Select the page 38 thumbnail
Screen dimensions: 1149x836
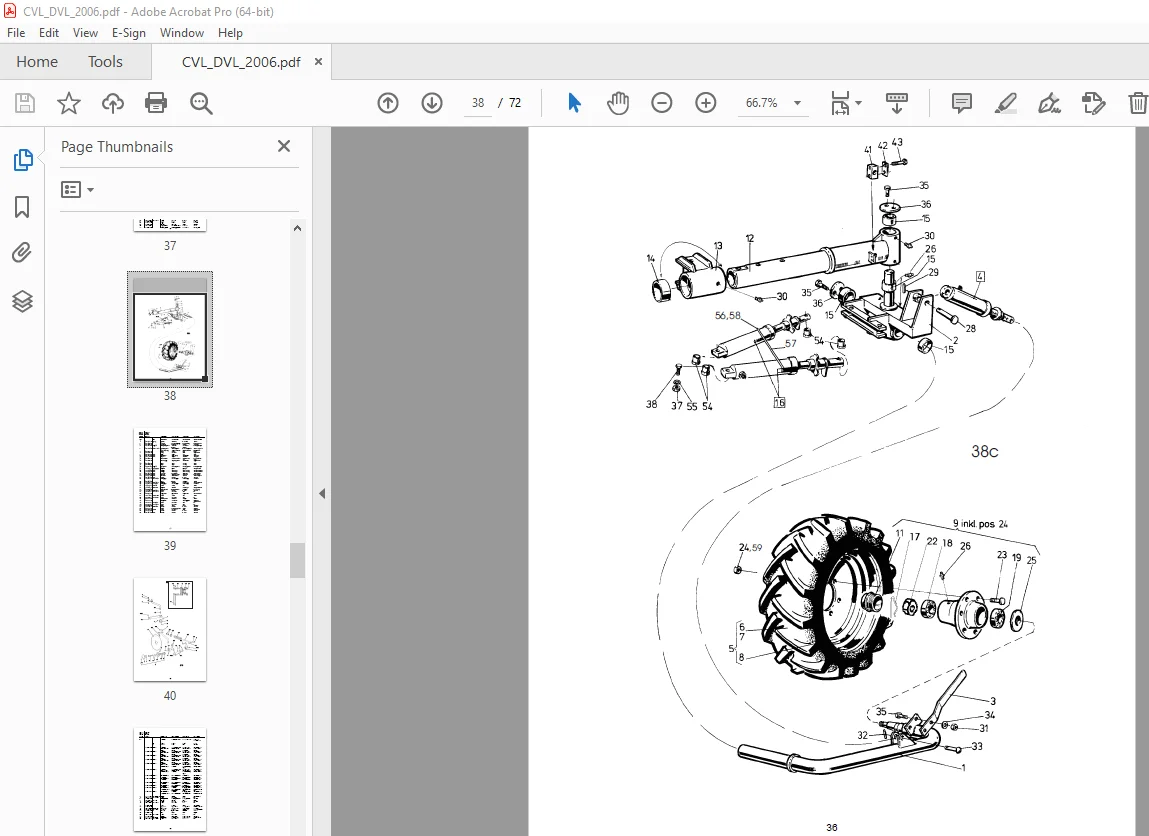point(170,329)
